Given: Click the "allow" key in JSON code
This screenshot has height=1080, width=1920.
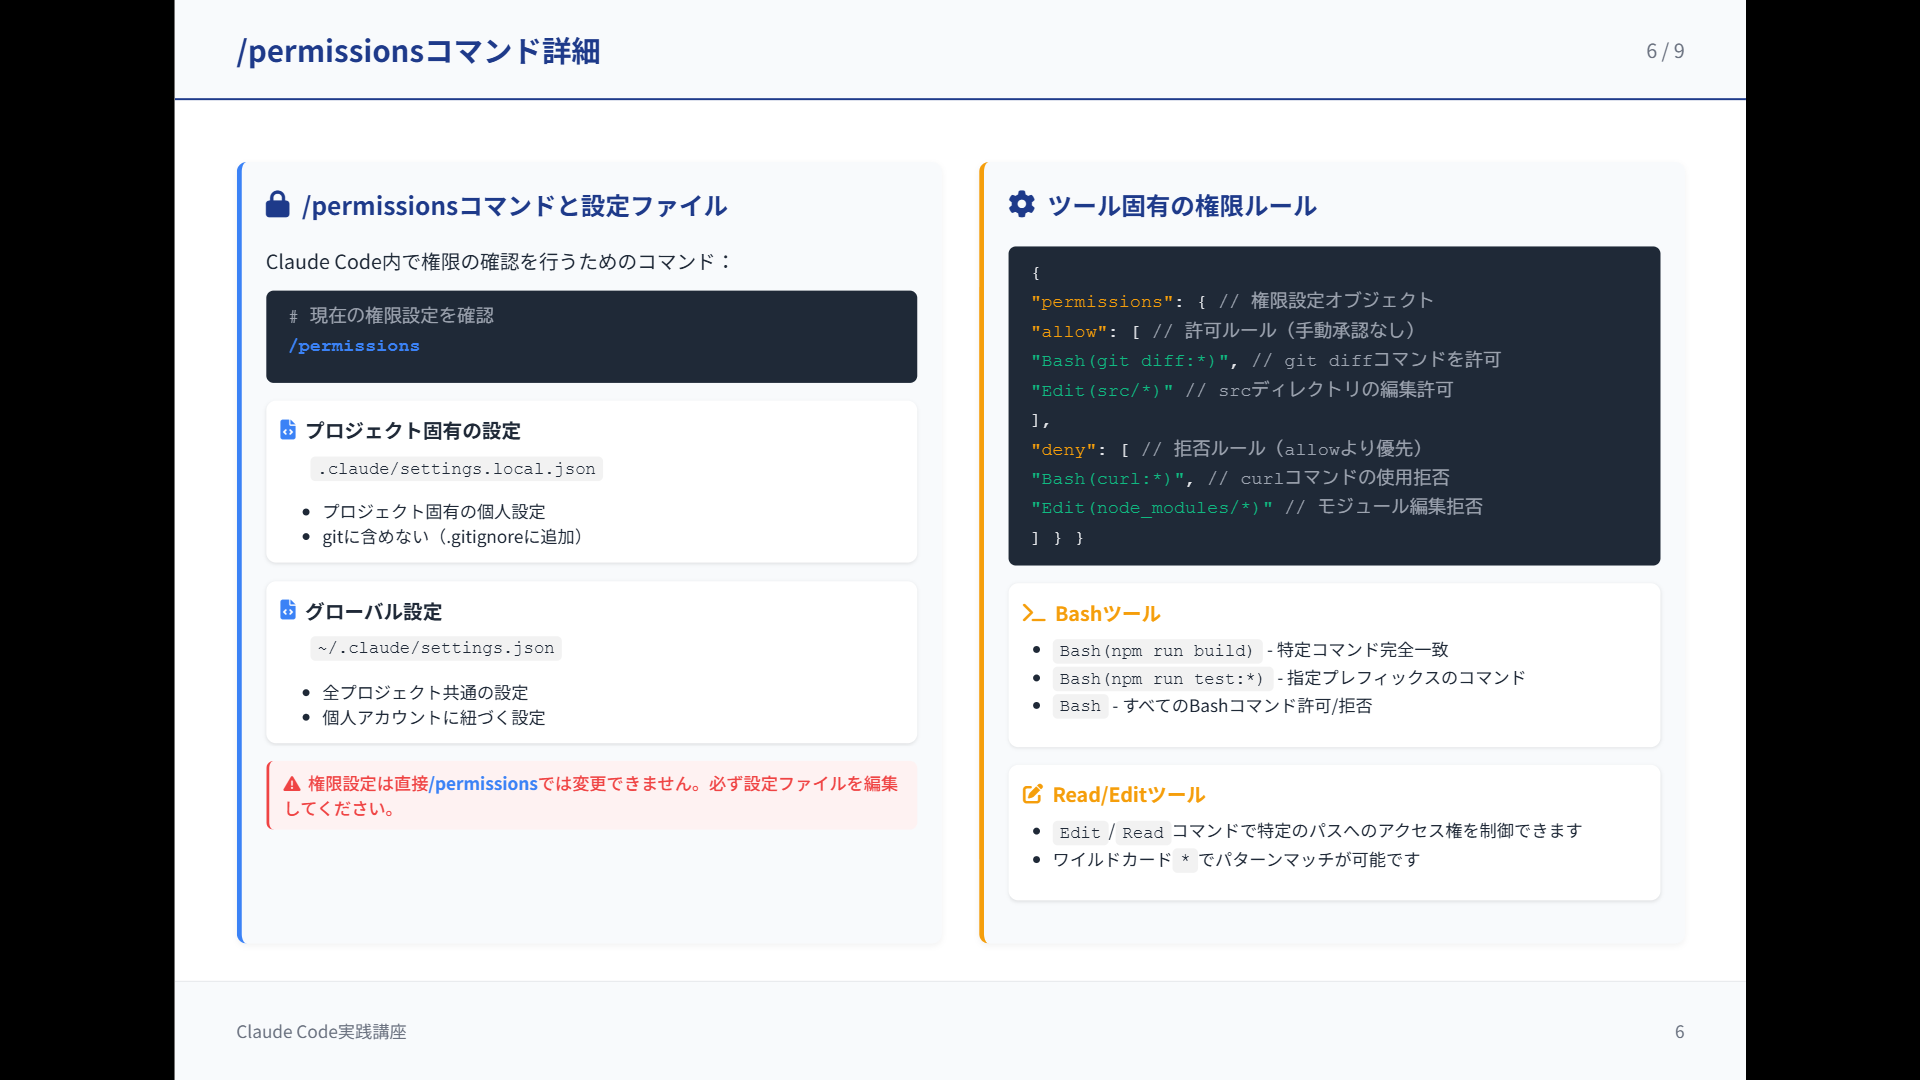Looking at the screenshot, I should (x=1069, y=332).
